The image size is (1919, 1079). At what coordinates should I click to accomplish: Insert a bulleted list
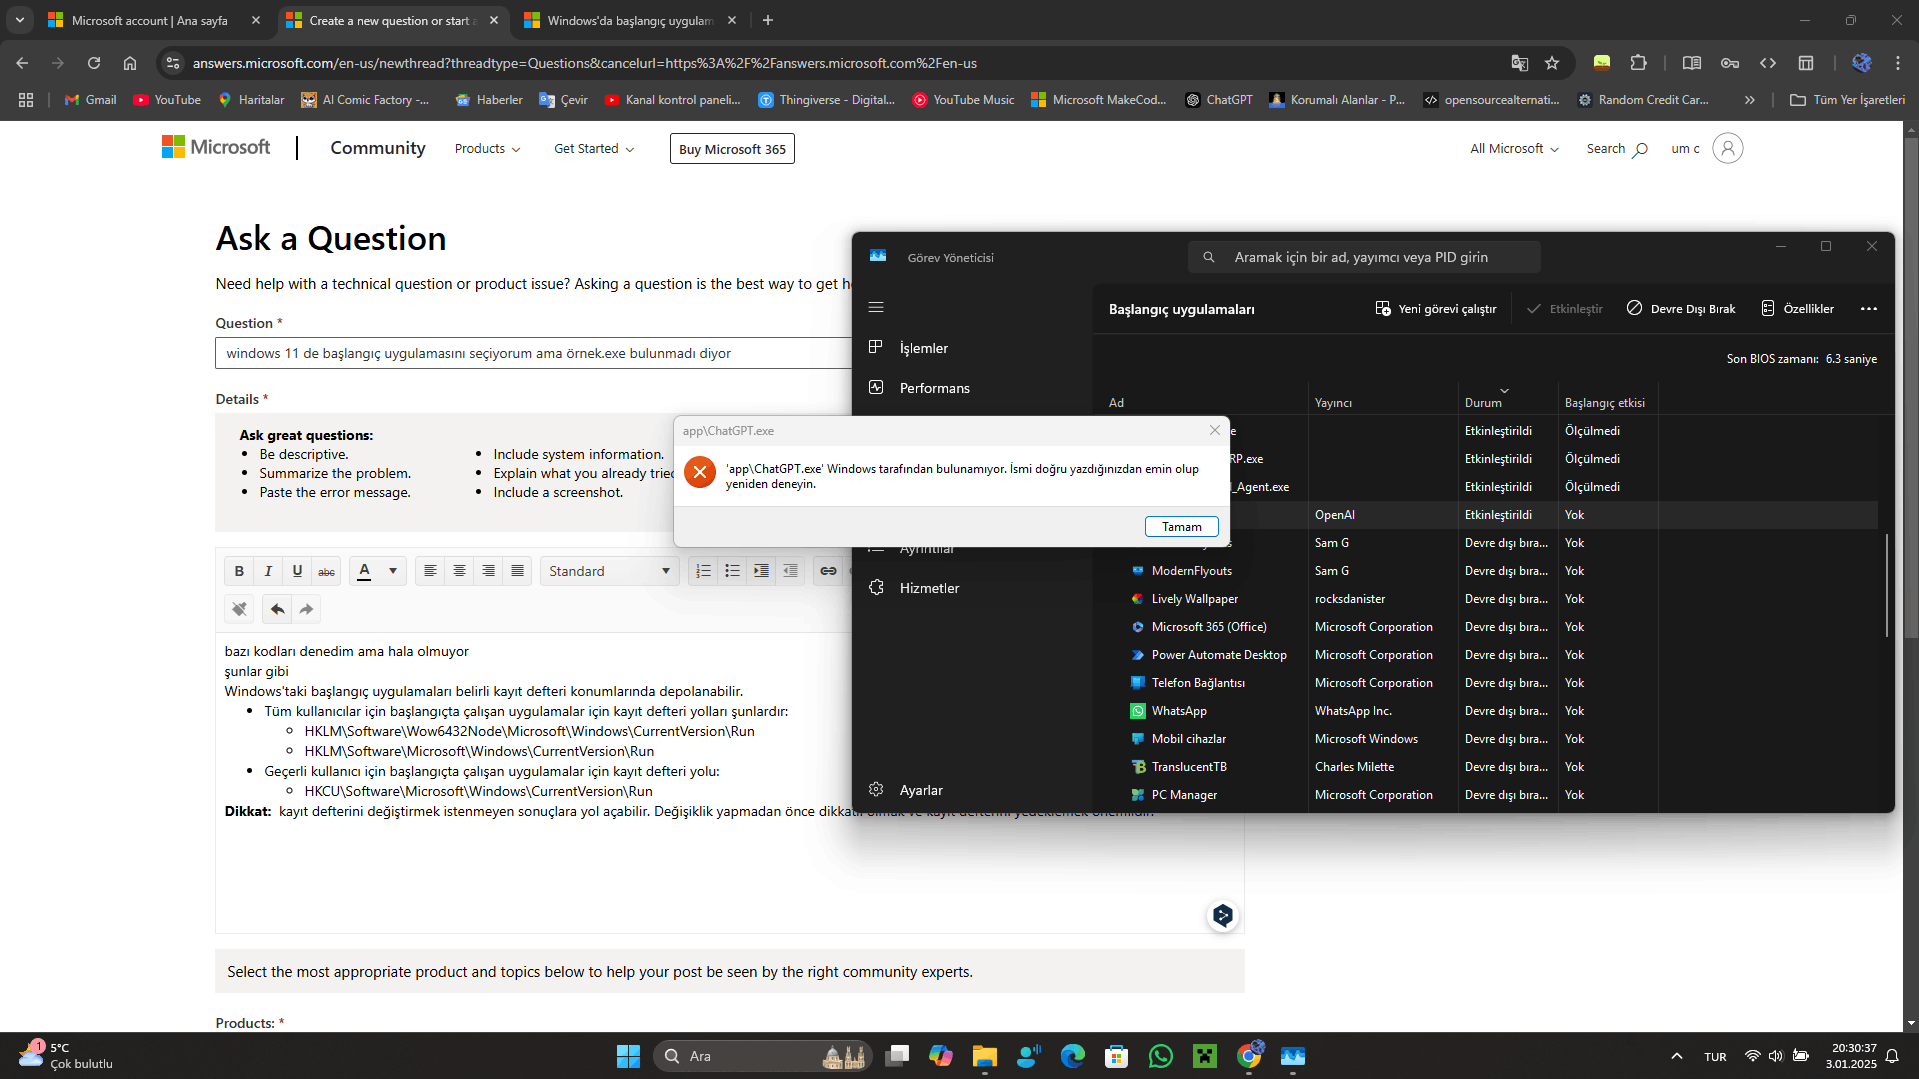coord(732,571)
